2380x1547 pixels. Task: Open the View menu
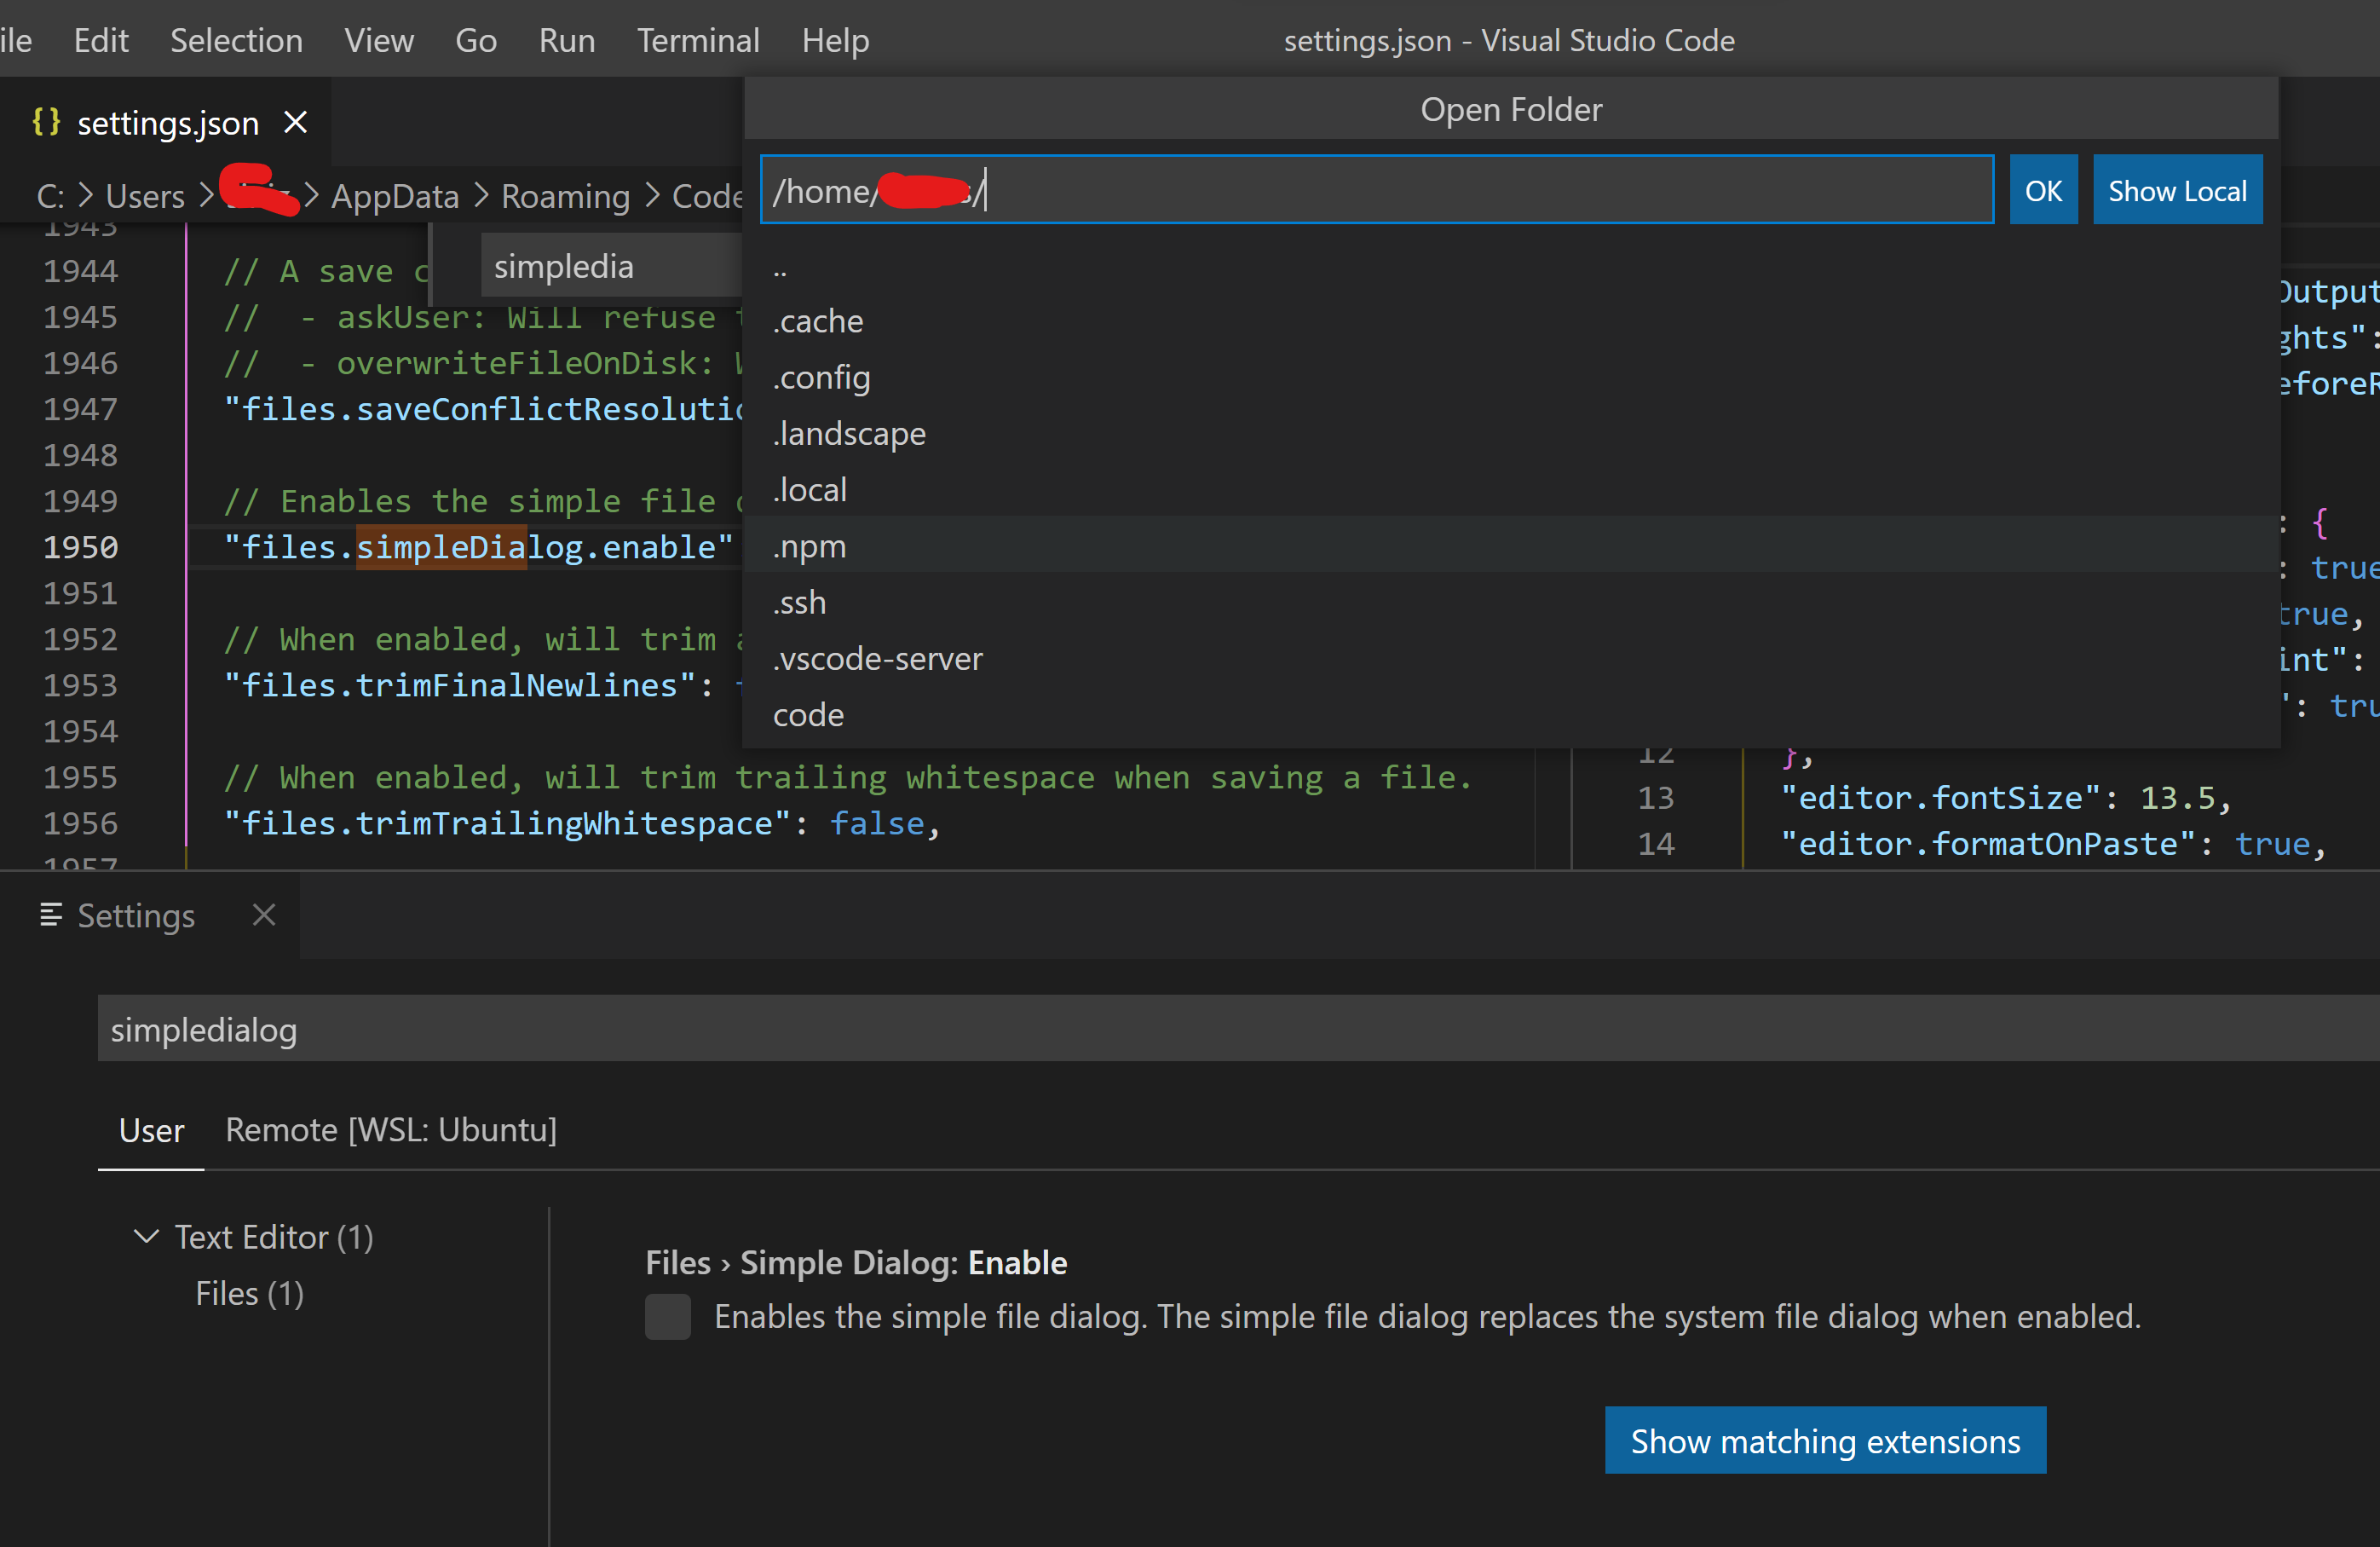point(379,40)
